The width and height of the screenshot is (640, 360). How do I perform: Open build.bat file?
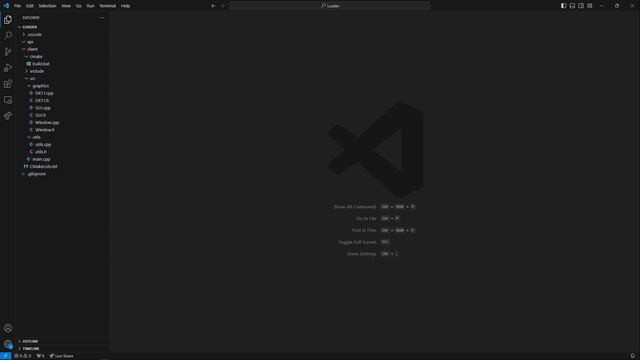(x=63, y=64)
